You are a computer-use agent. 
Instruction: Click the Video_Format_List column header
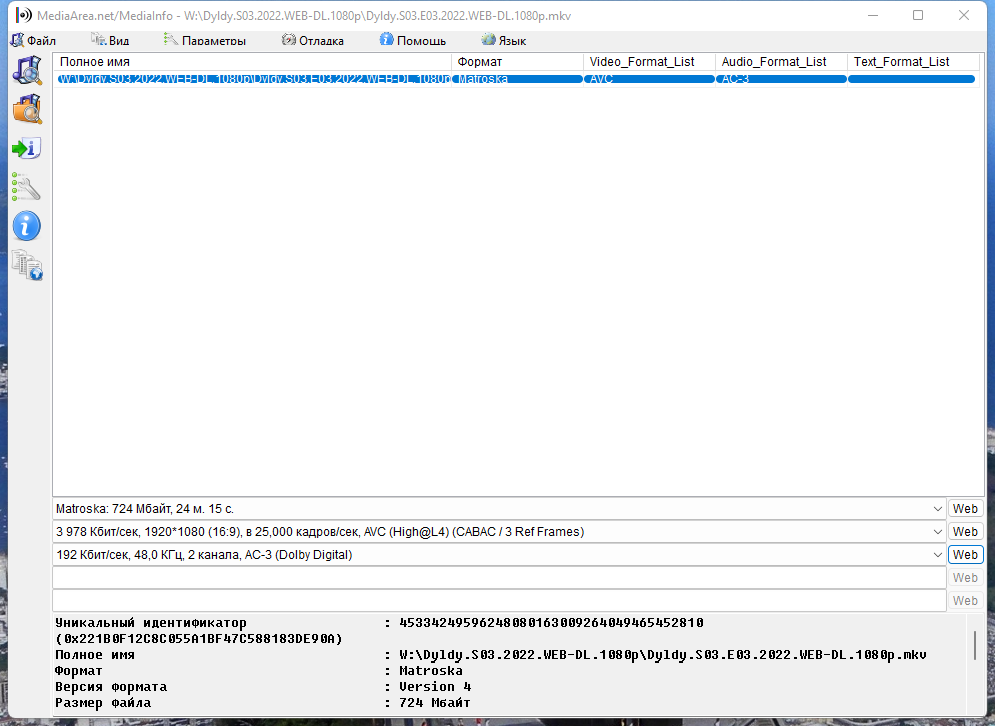click(649, 62)
